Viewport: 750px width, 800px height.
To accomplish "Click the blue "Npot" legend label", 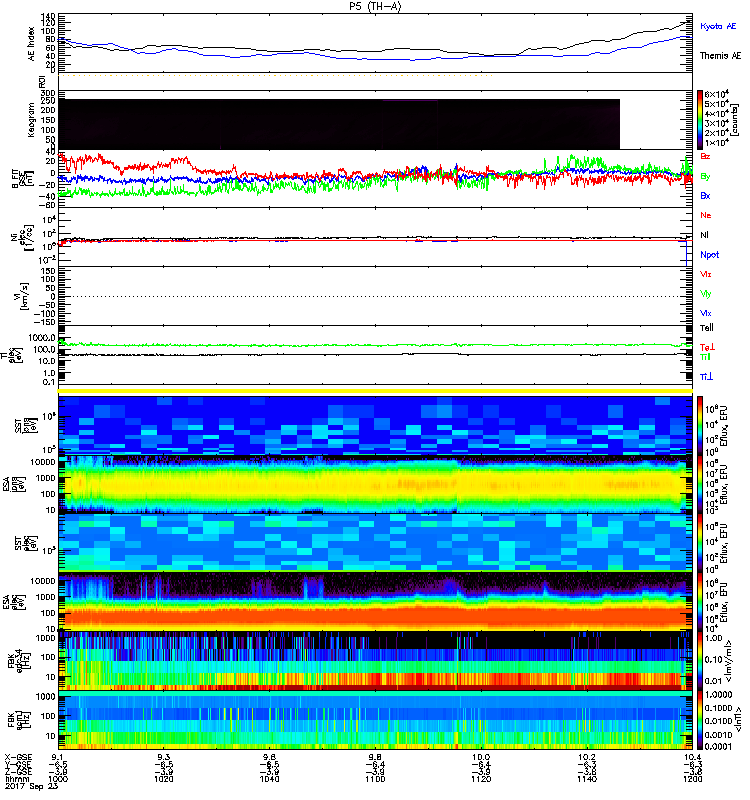I will tap(709, 255).
